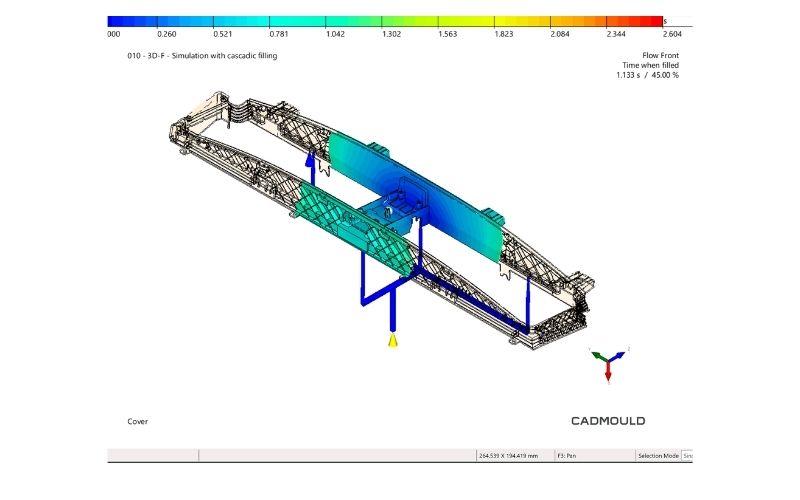Viewport: 800px width, 500px height.
Task: Click the red axis arrow on triad
Action: pyautogui.click(x=608, y=371)
